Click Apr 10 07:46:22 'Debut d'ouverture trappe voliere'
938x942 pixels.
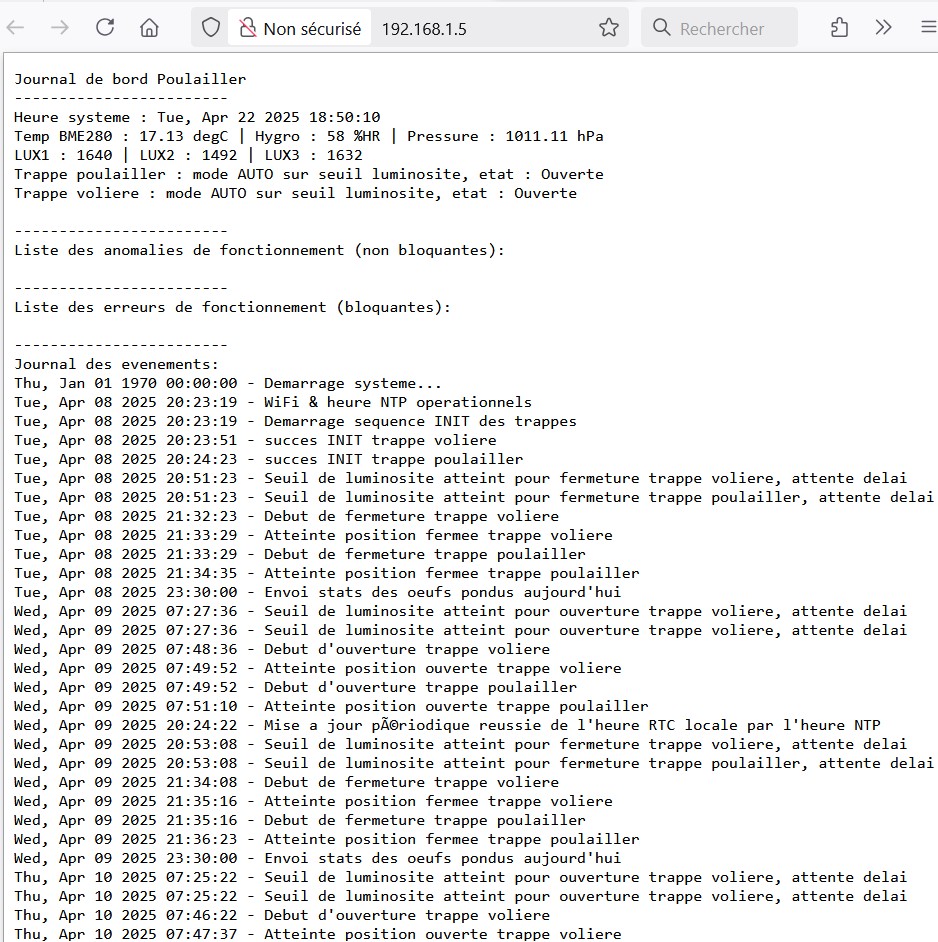tap(282, 916)
